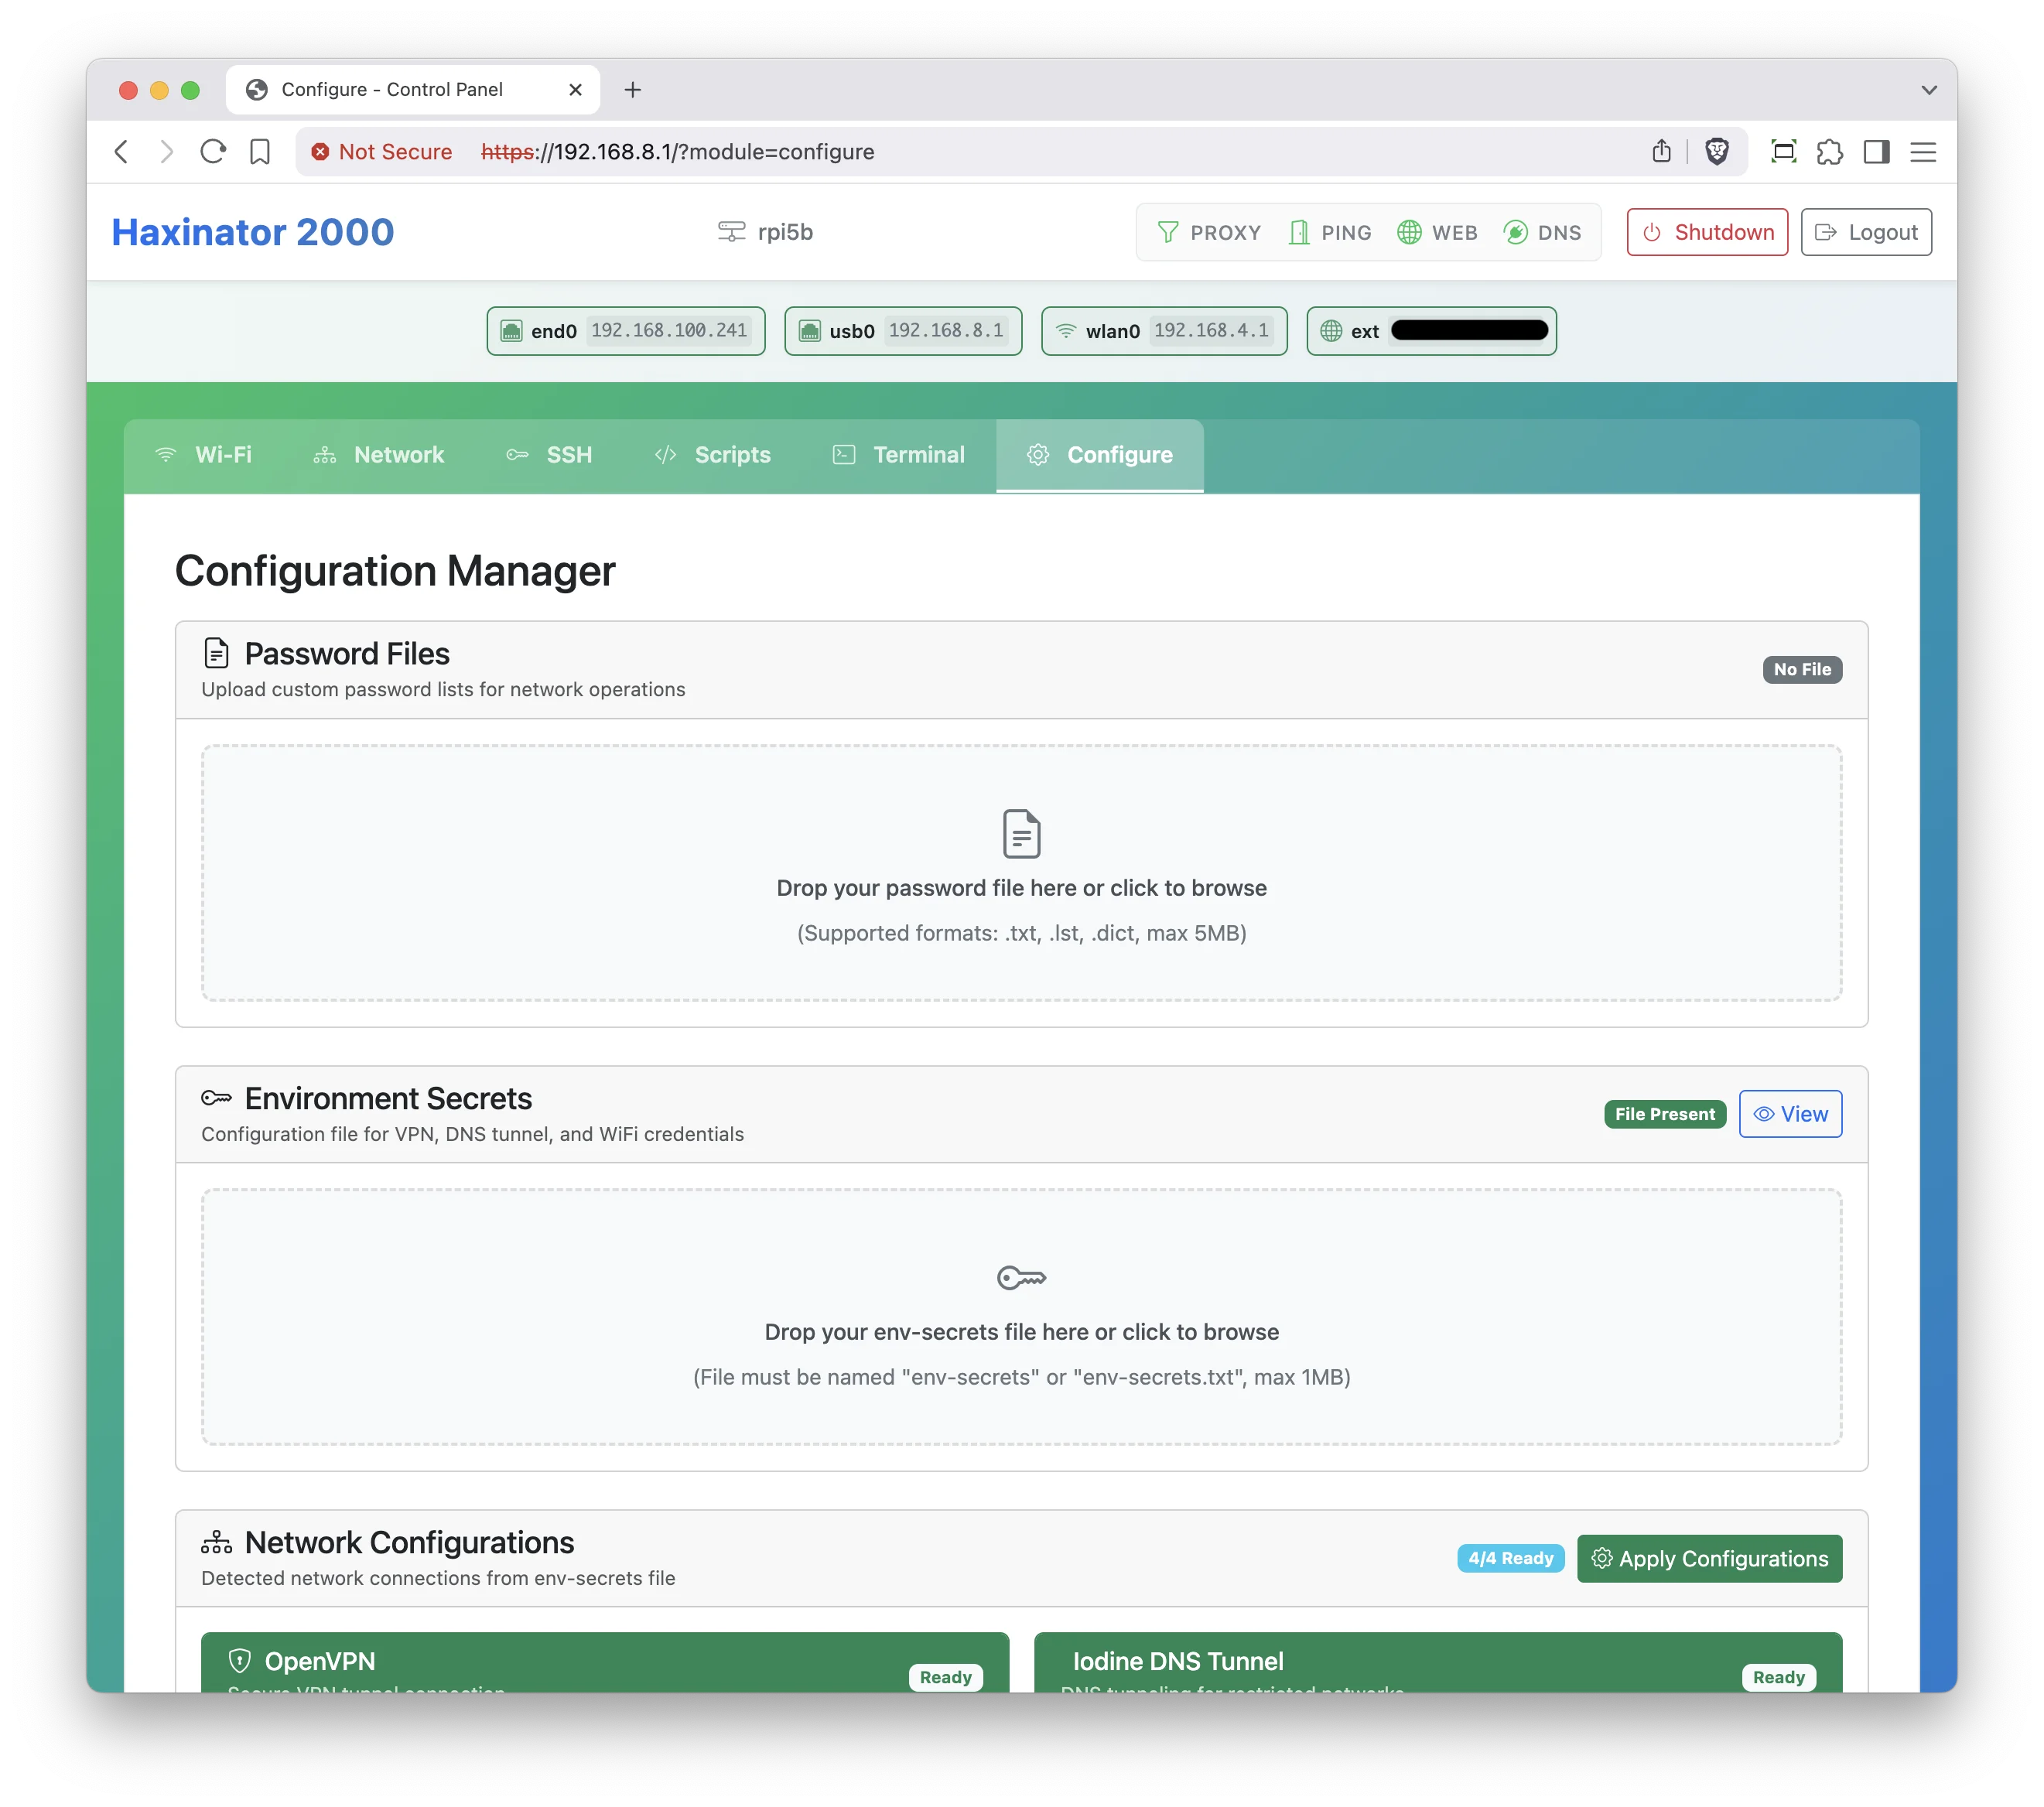2044x1807 pixels.
Task: Click Apply Configurations button
Action: 1709,1559
